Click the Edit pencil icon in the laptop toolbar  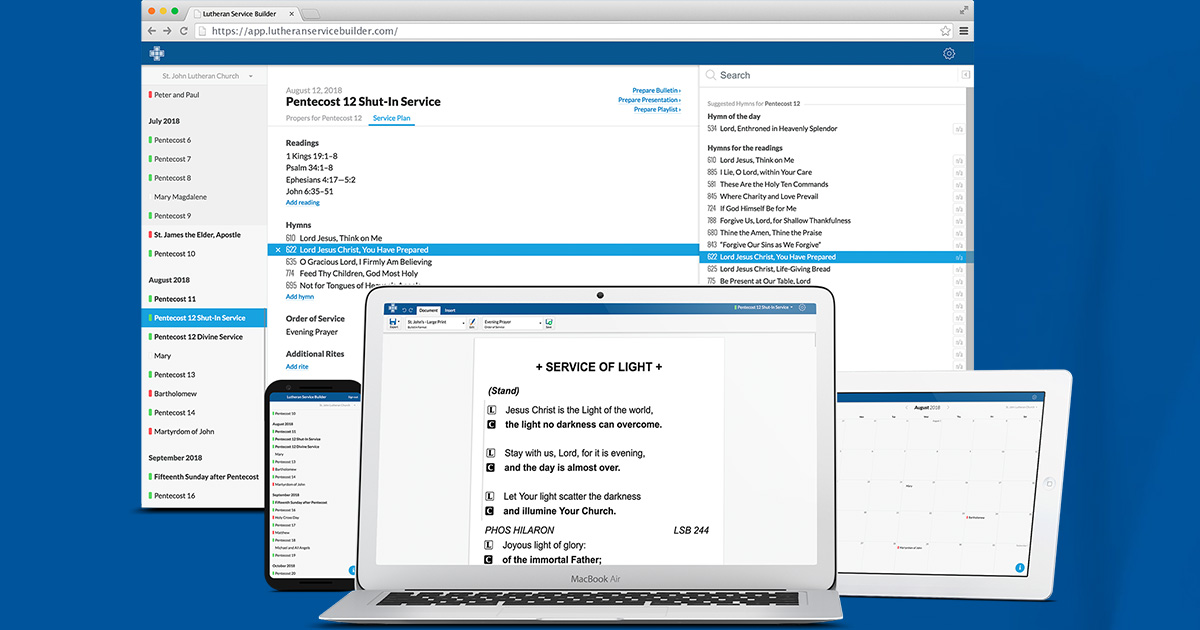tap(472, 322)
